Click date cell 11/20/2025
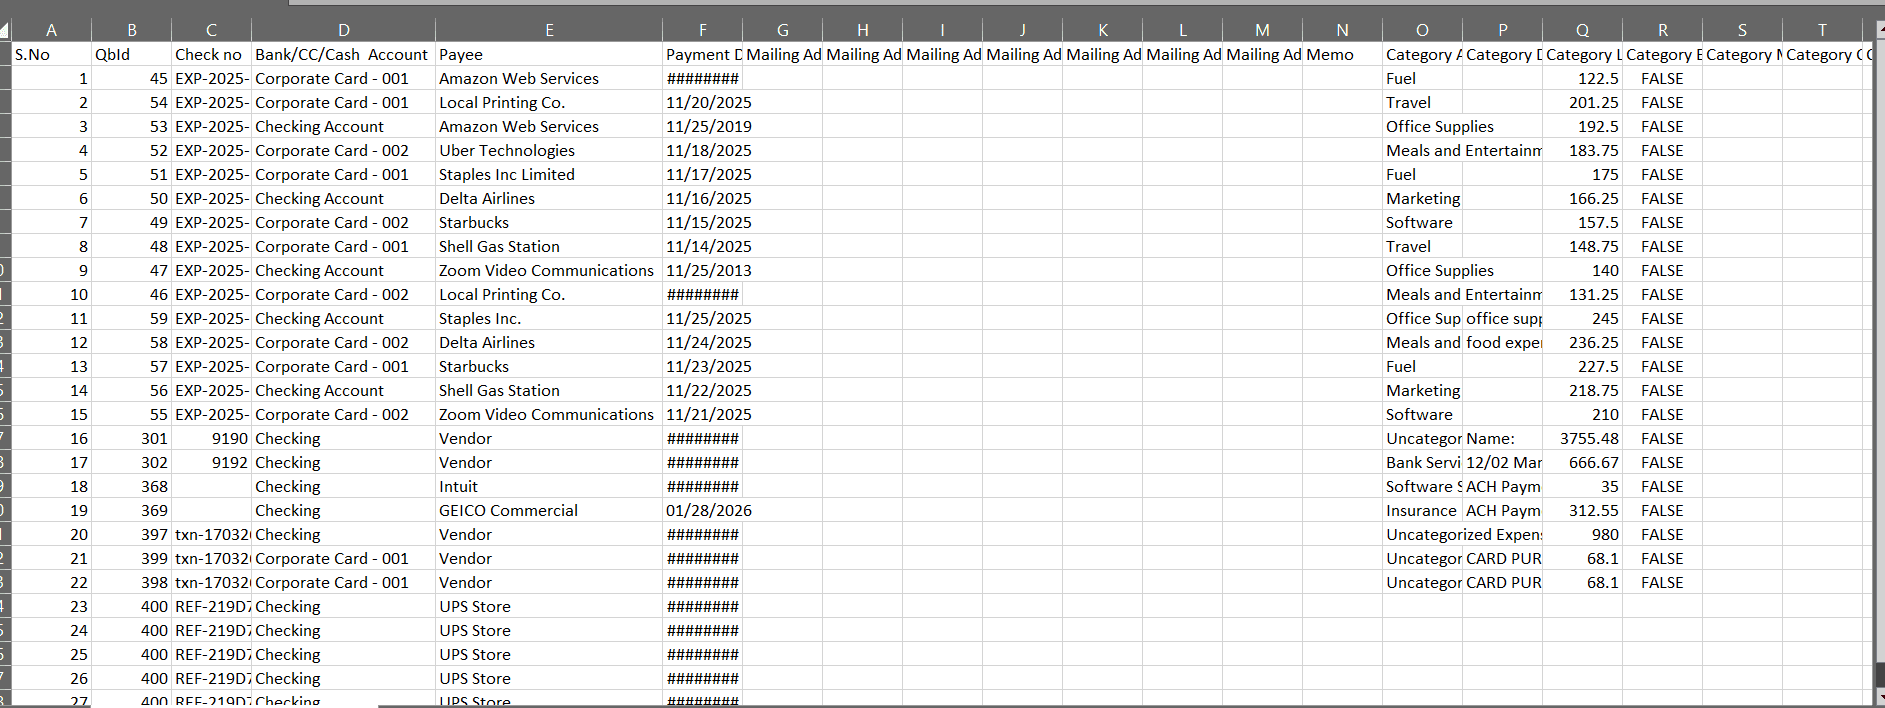Image resolution: width=1885 pixels, height=708 pixels. pos(703,102)
